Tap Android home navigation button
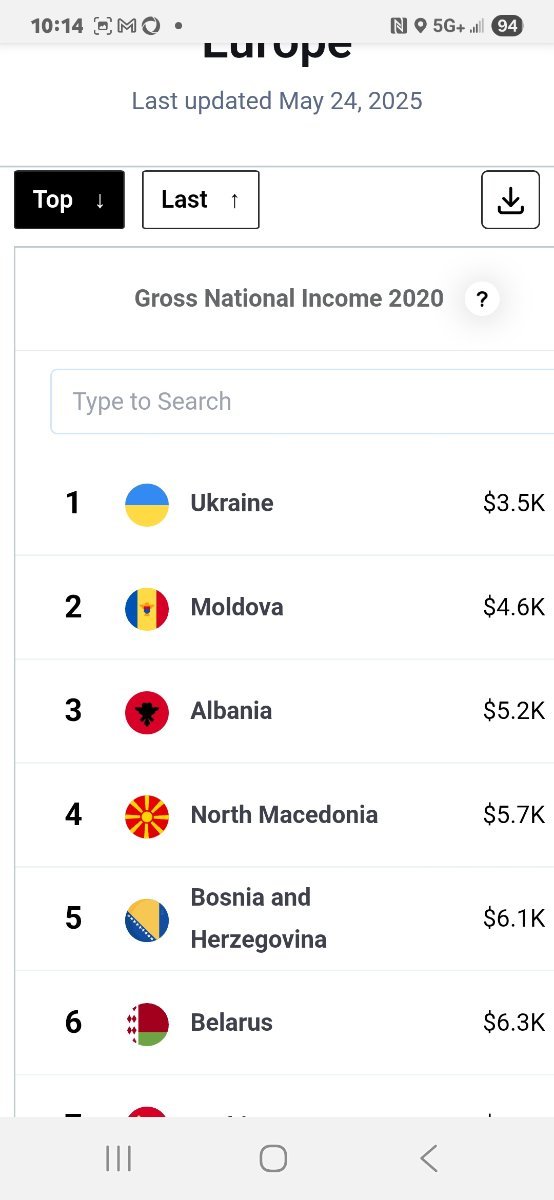The width and height of the screenshot is (554, 1200). pos(273,1158)
